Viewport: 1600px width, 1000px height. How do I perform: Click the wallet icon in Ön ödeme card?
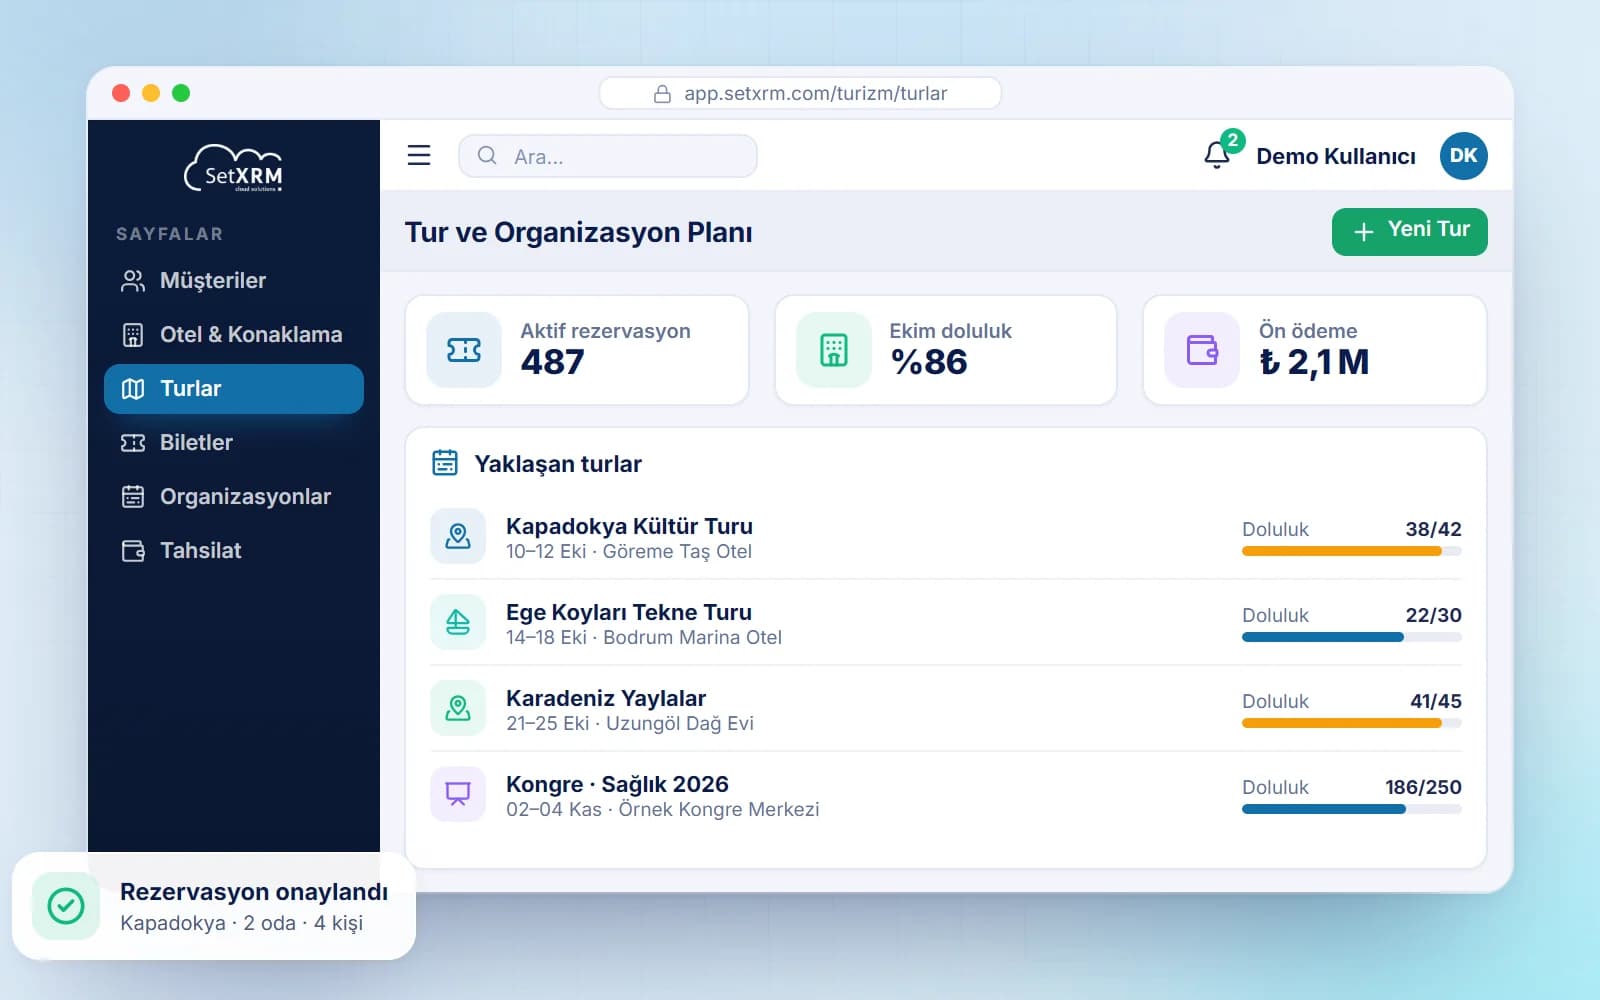coord(1202,350)
